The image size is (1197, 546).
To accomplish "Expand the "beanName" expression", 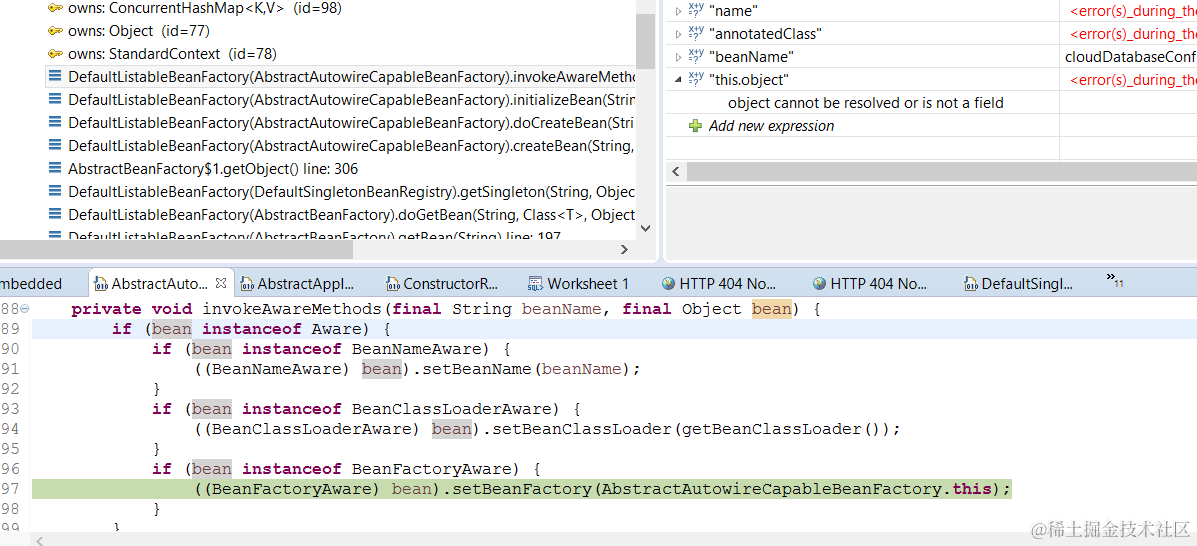I will (x=677, y=57).
